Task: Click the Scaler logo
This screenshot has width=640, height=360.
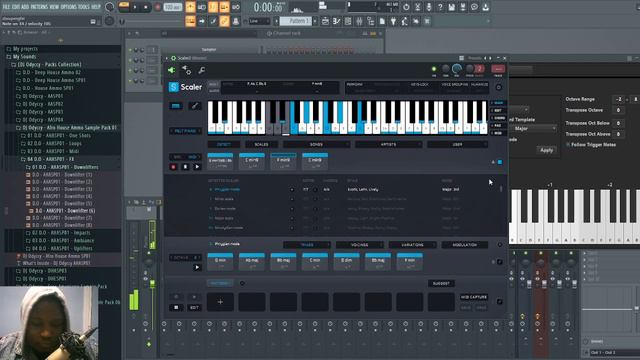Action: coord(185,87)
